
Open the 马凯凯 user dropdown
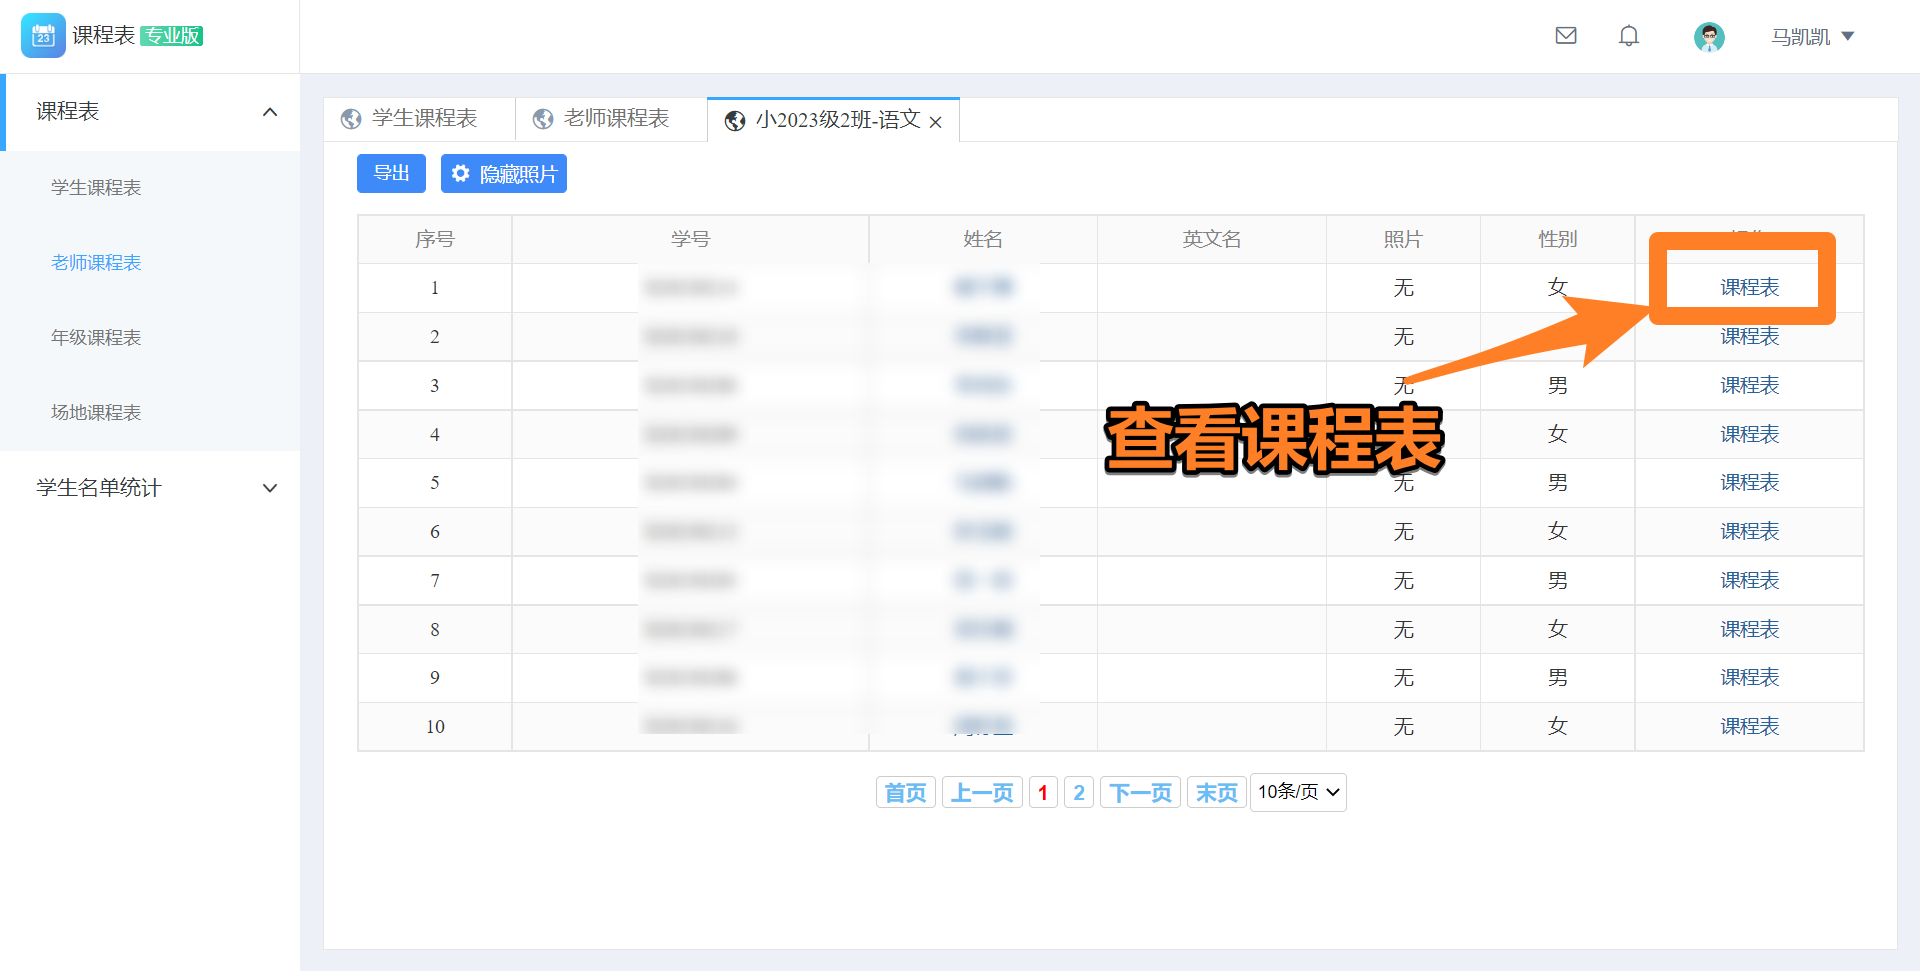coord(1812,37)
